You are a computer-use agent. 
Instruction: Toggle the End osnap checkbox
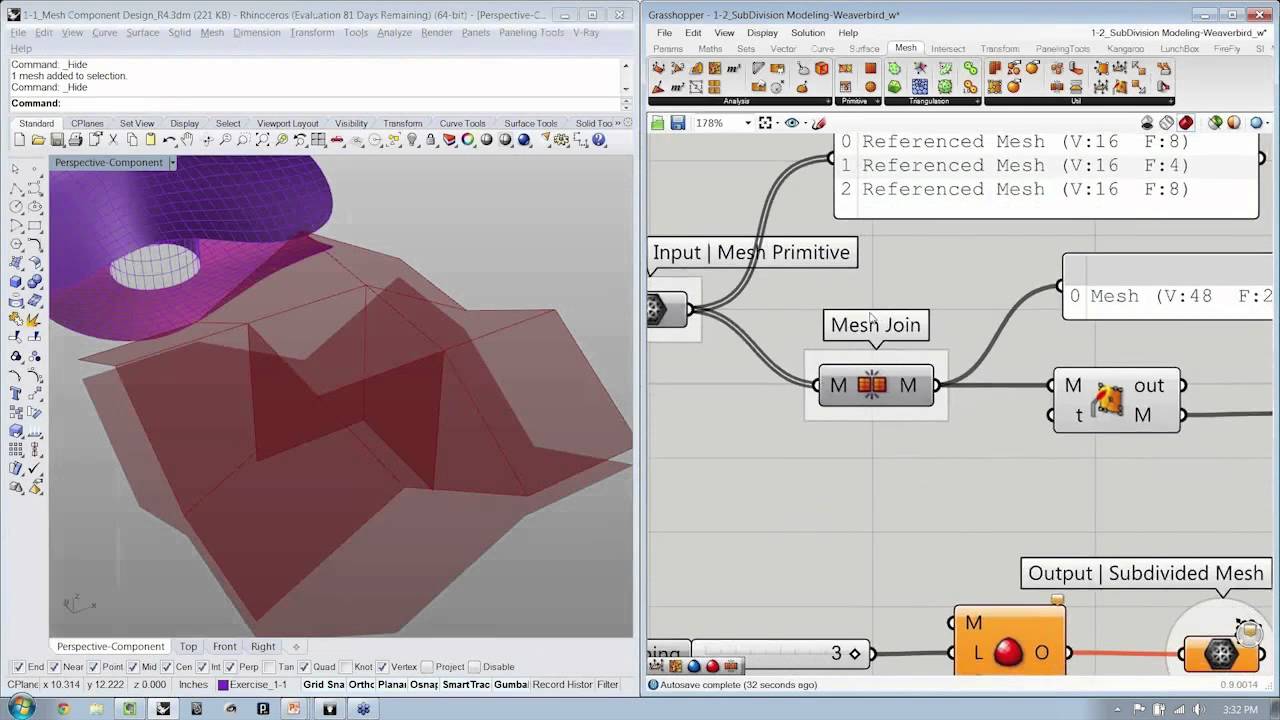(18, 667)
